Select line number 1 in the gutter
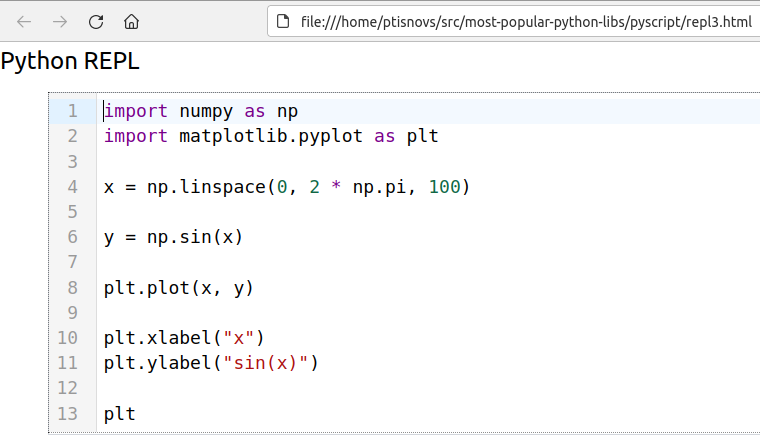The height and width of the screenshot is (445, 760). [x=72, y=111]
